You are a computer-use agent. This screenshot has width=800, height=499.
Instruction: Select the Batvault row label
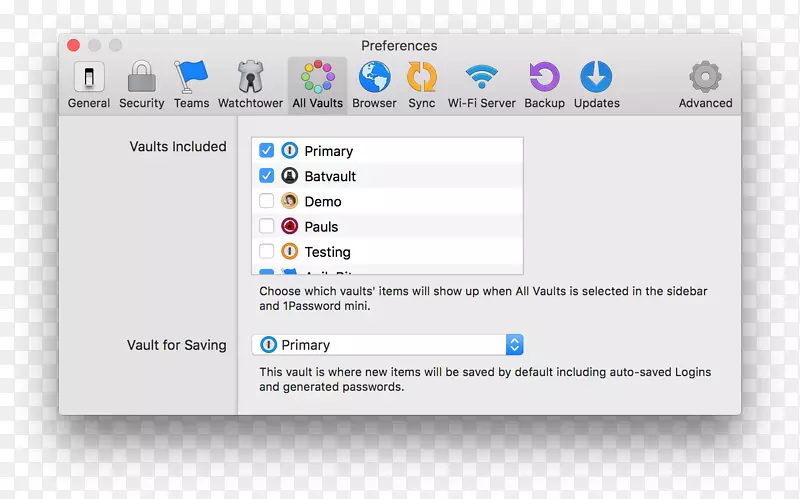pyautogui.click(x=330, y=176)
